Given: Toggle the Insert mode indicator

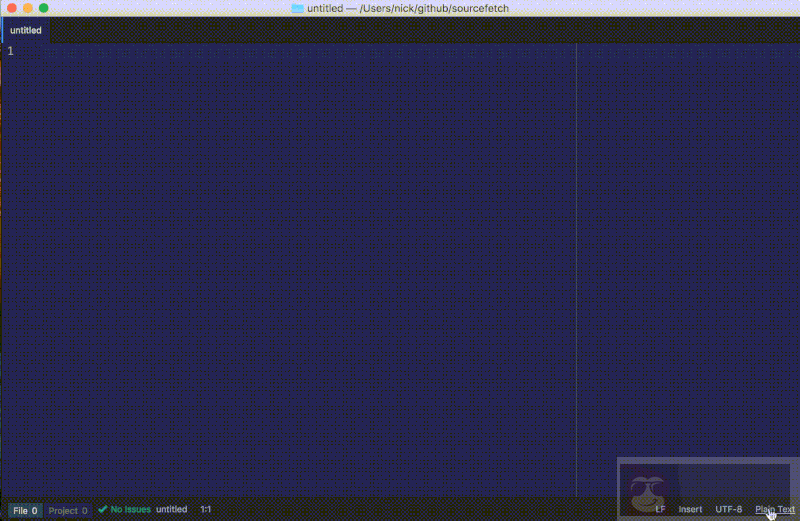Looking at the screenshot, I should [690, 509].
